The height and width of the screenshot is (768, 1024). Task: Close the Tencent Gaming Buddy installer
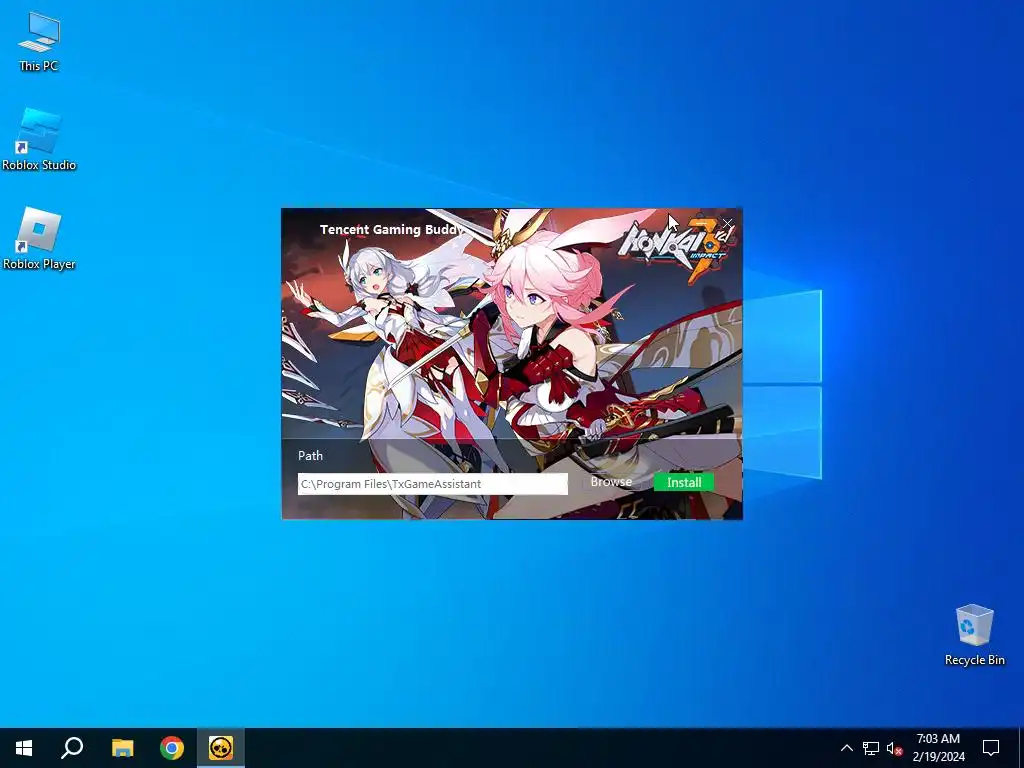[x=727, y=224]
